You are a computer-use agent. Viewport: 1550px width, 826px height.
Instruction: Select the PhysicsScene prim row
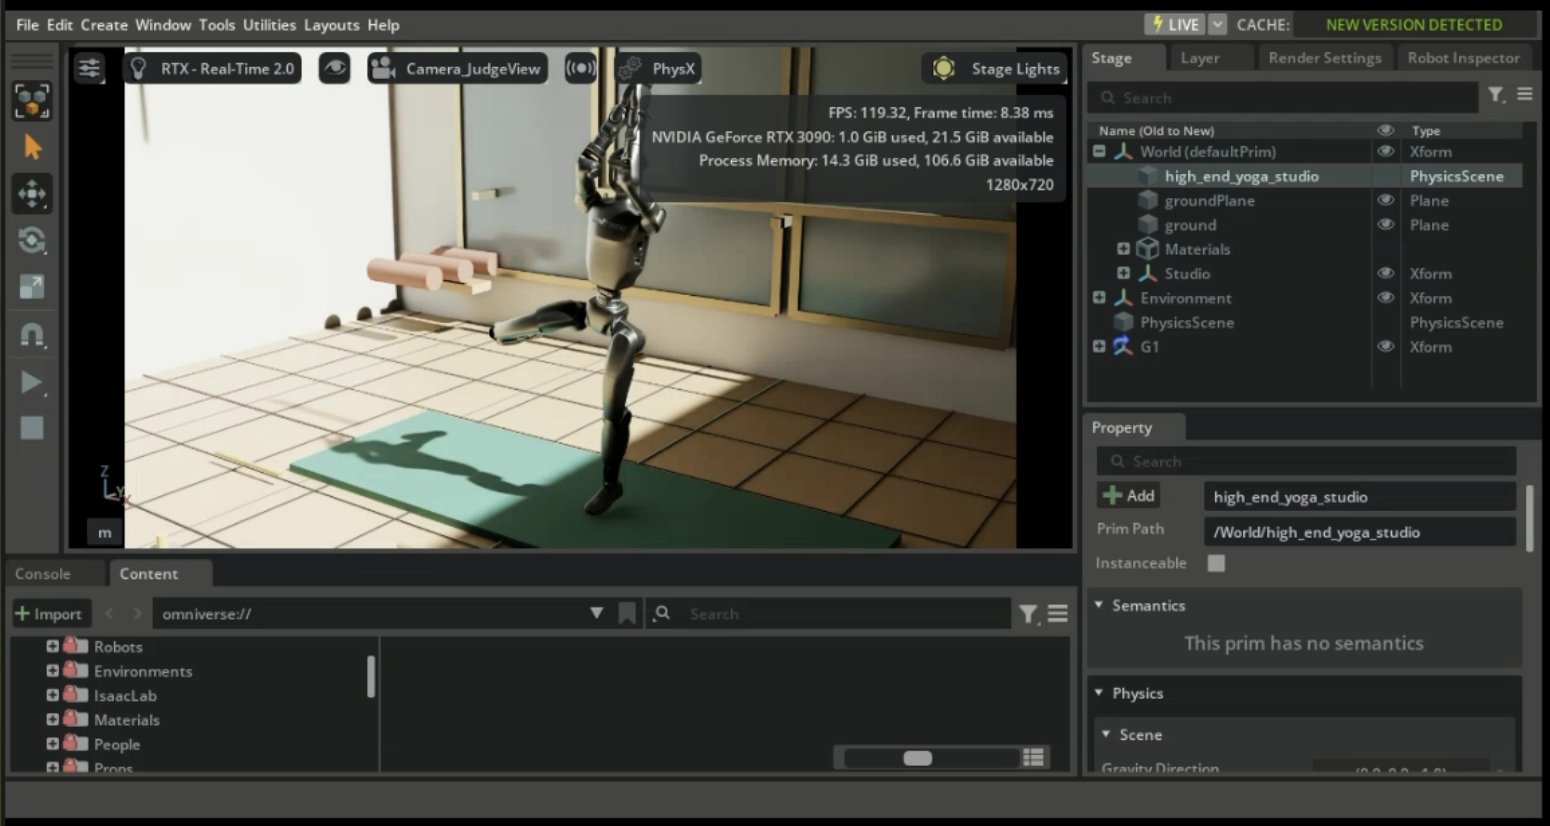pos(1305,322)
